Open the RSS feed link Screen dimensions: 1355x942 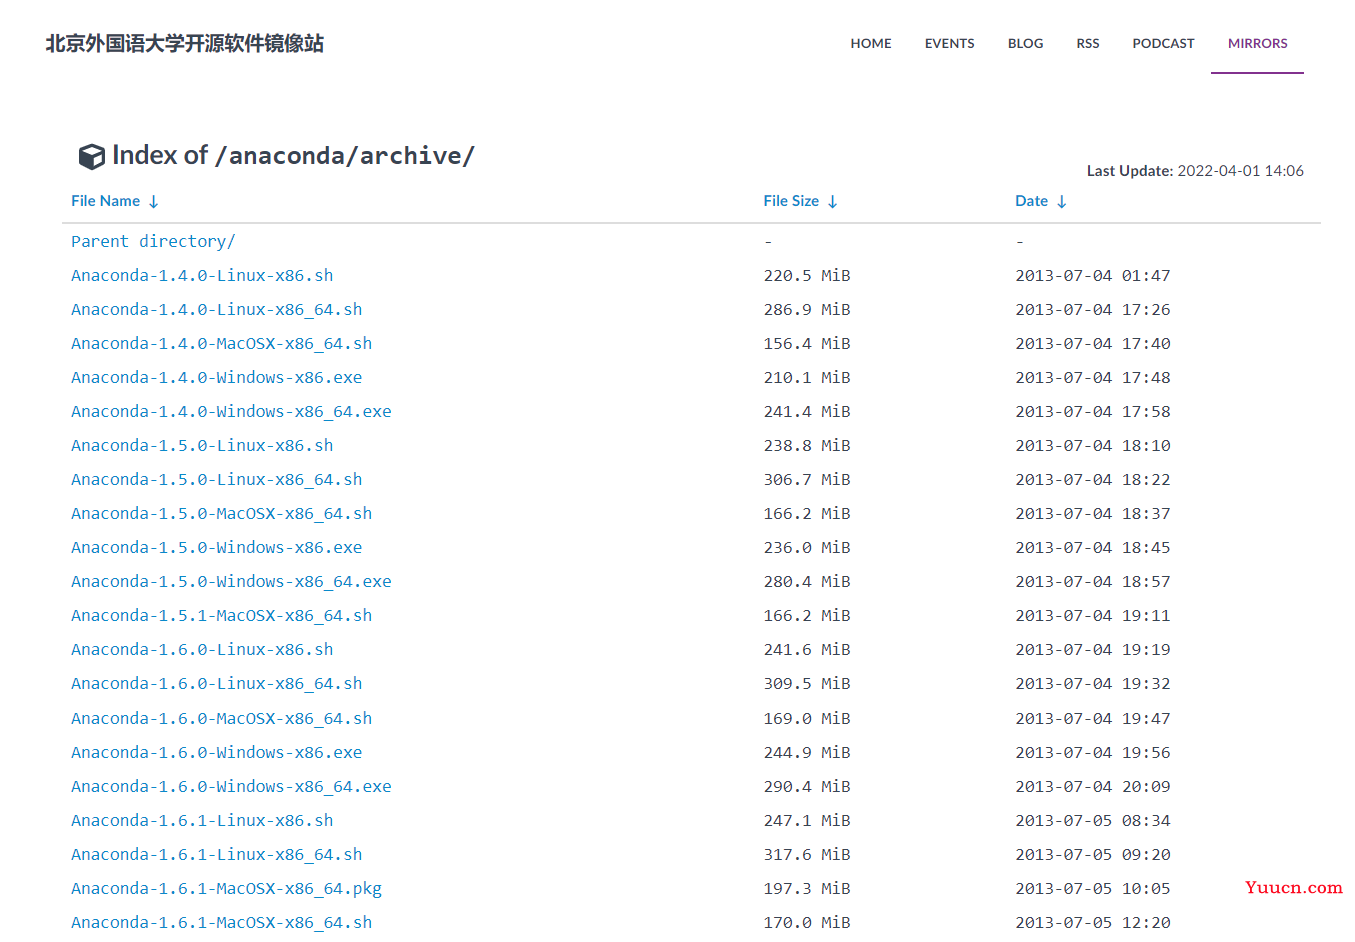1088,43
